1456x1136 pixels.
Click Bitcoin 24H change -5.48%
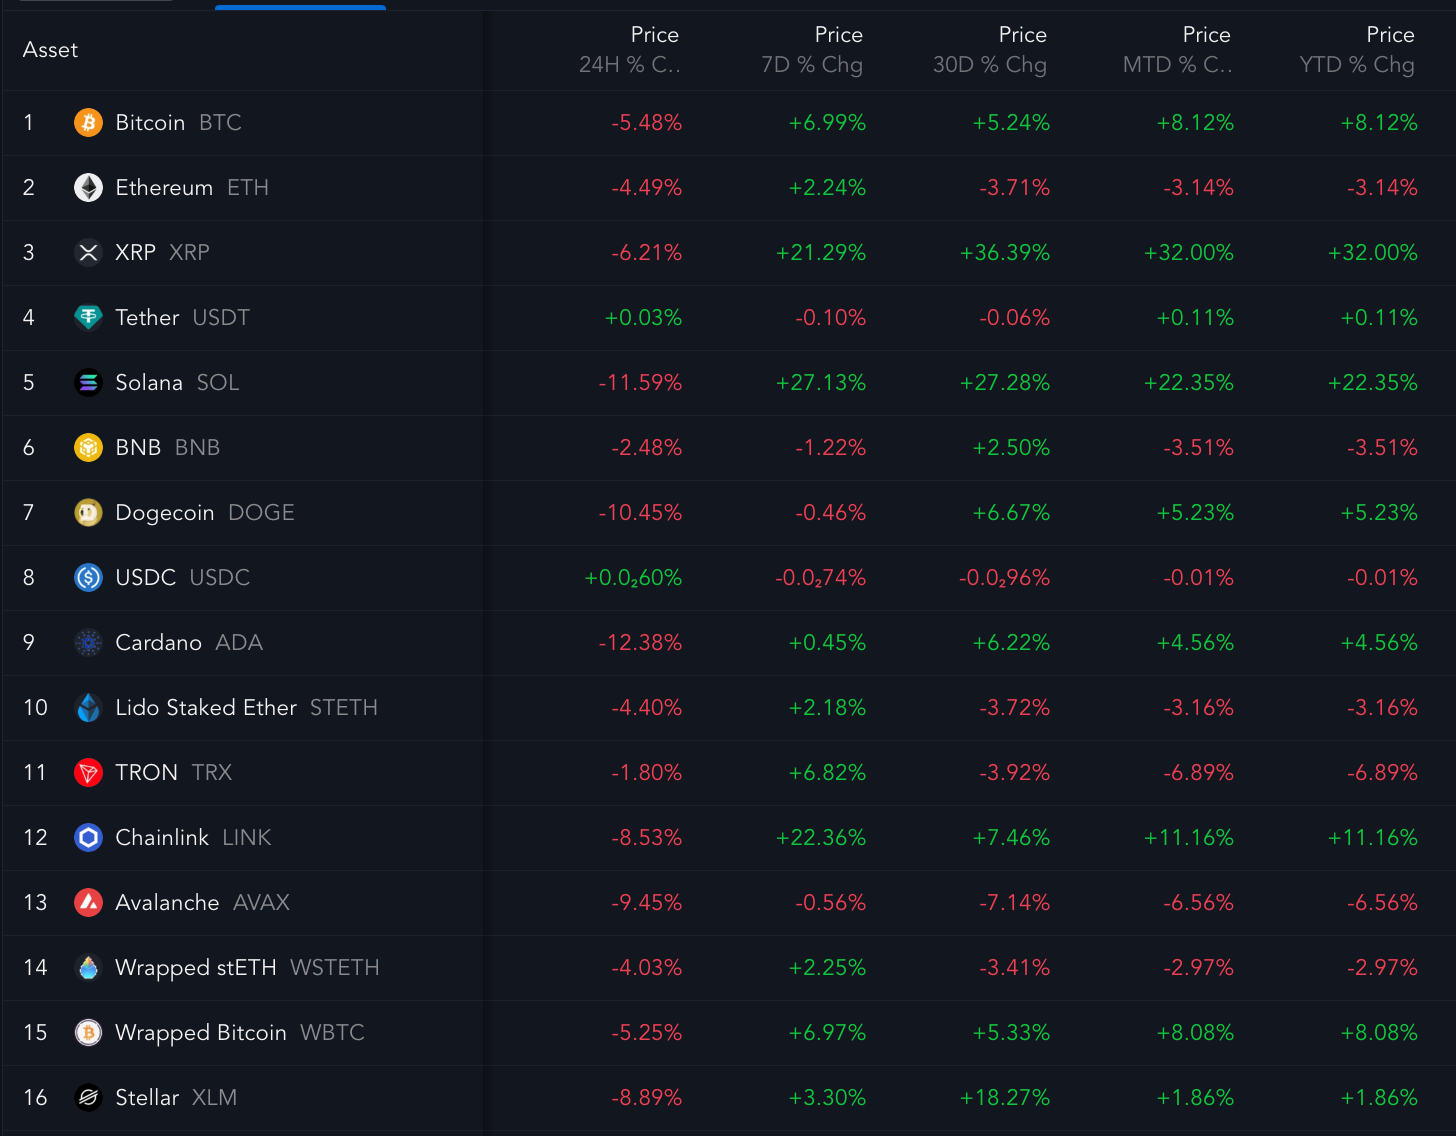pos(647,123)
